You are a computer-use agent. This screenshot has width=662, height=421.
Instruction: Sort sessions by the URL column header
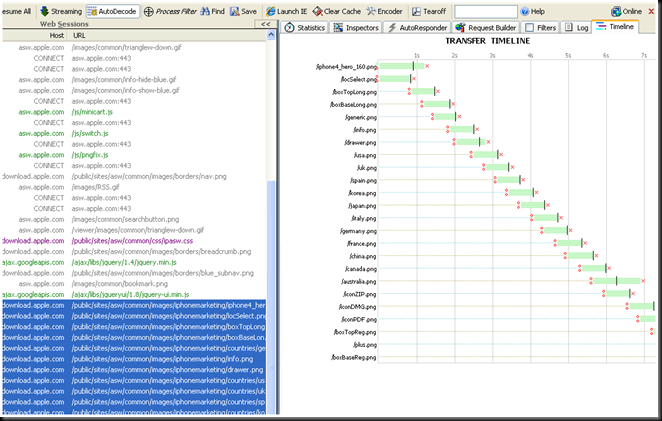coord(79,34)
